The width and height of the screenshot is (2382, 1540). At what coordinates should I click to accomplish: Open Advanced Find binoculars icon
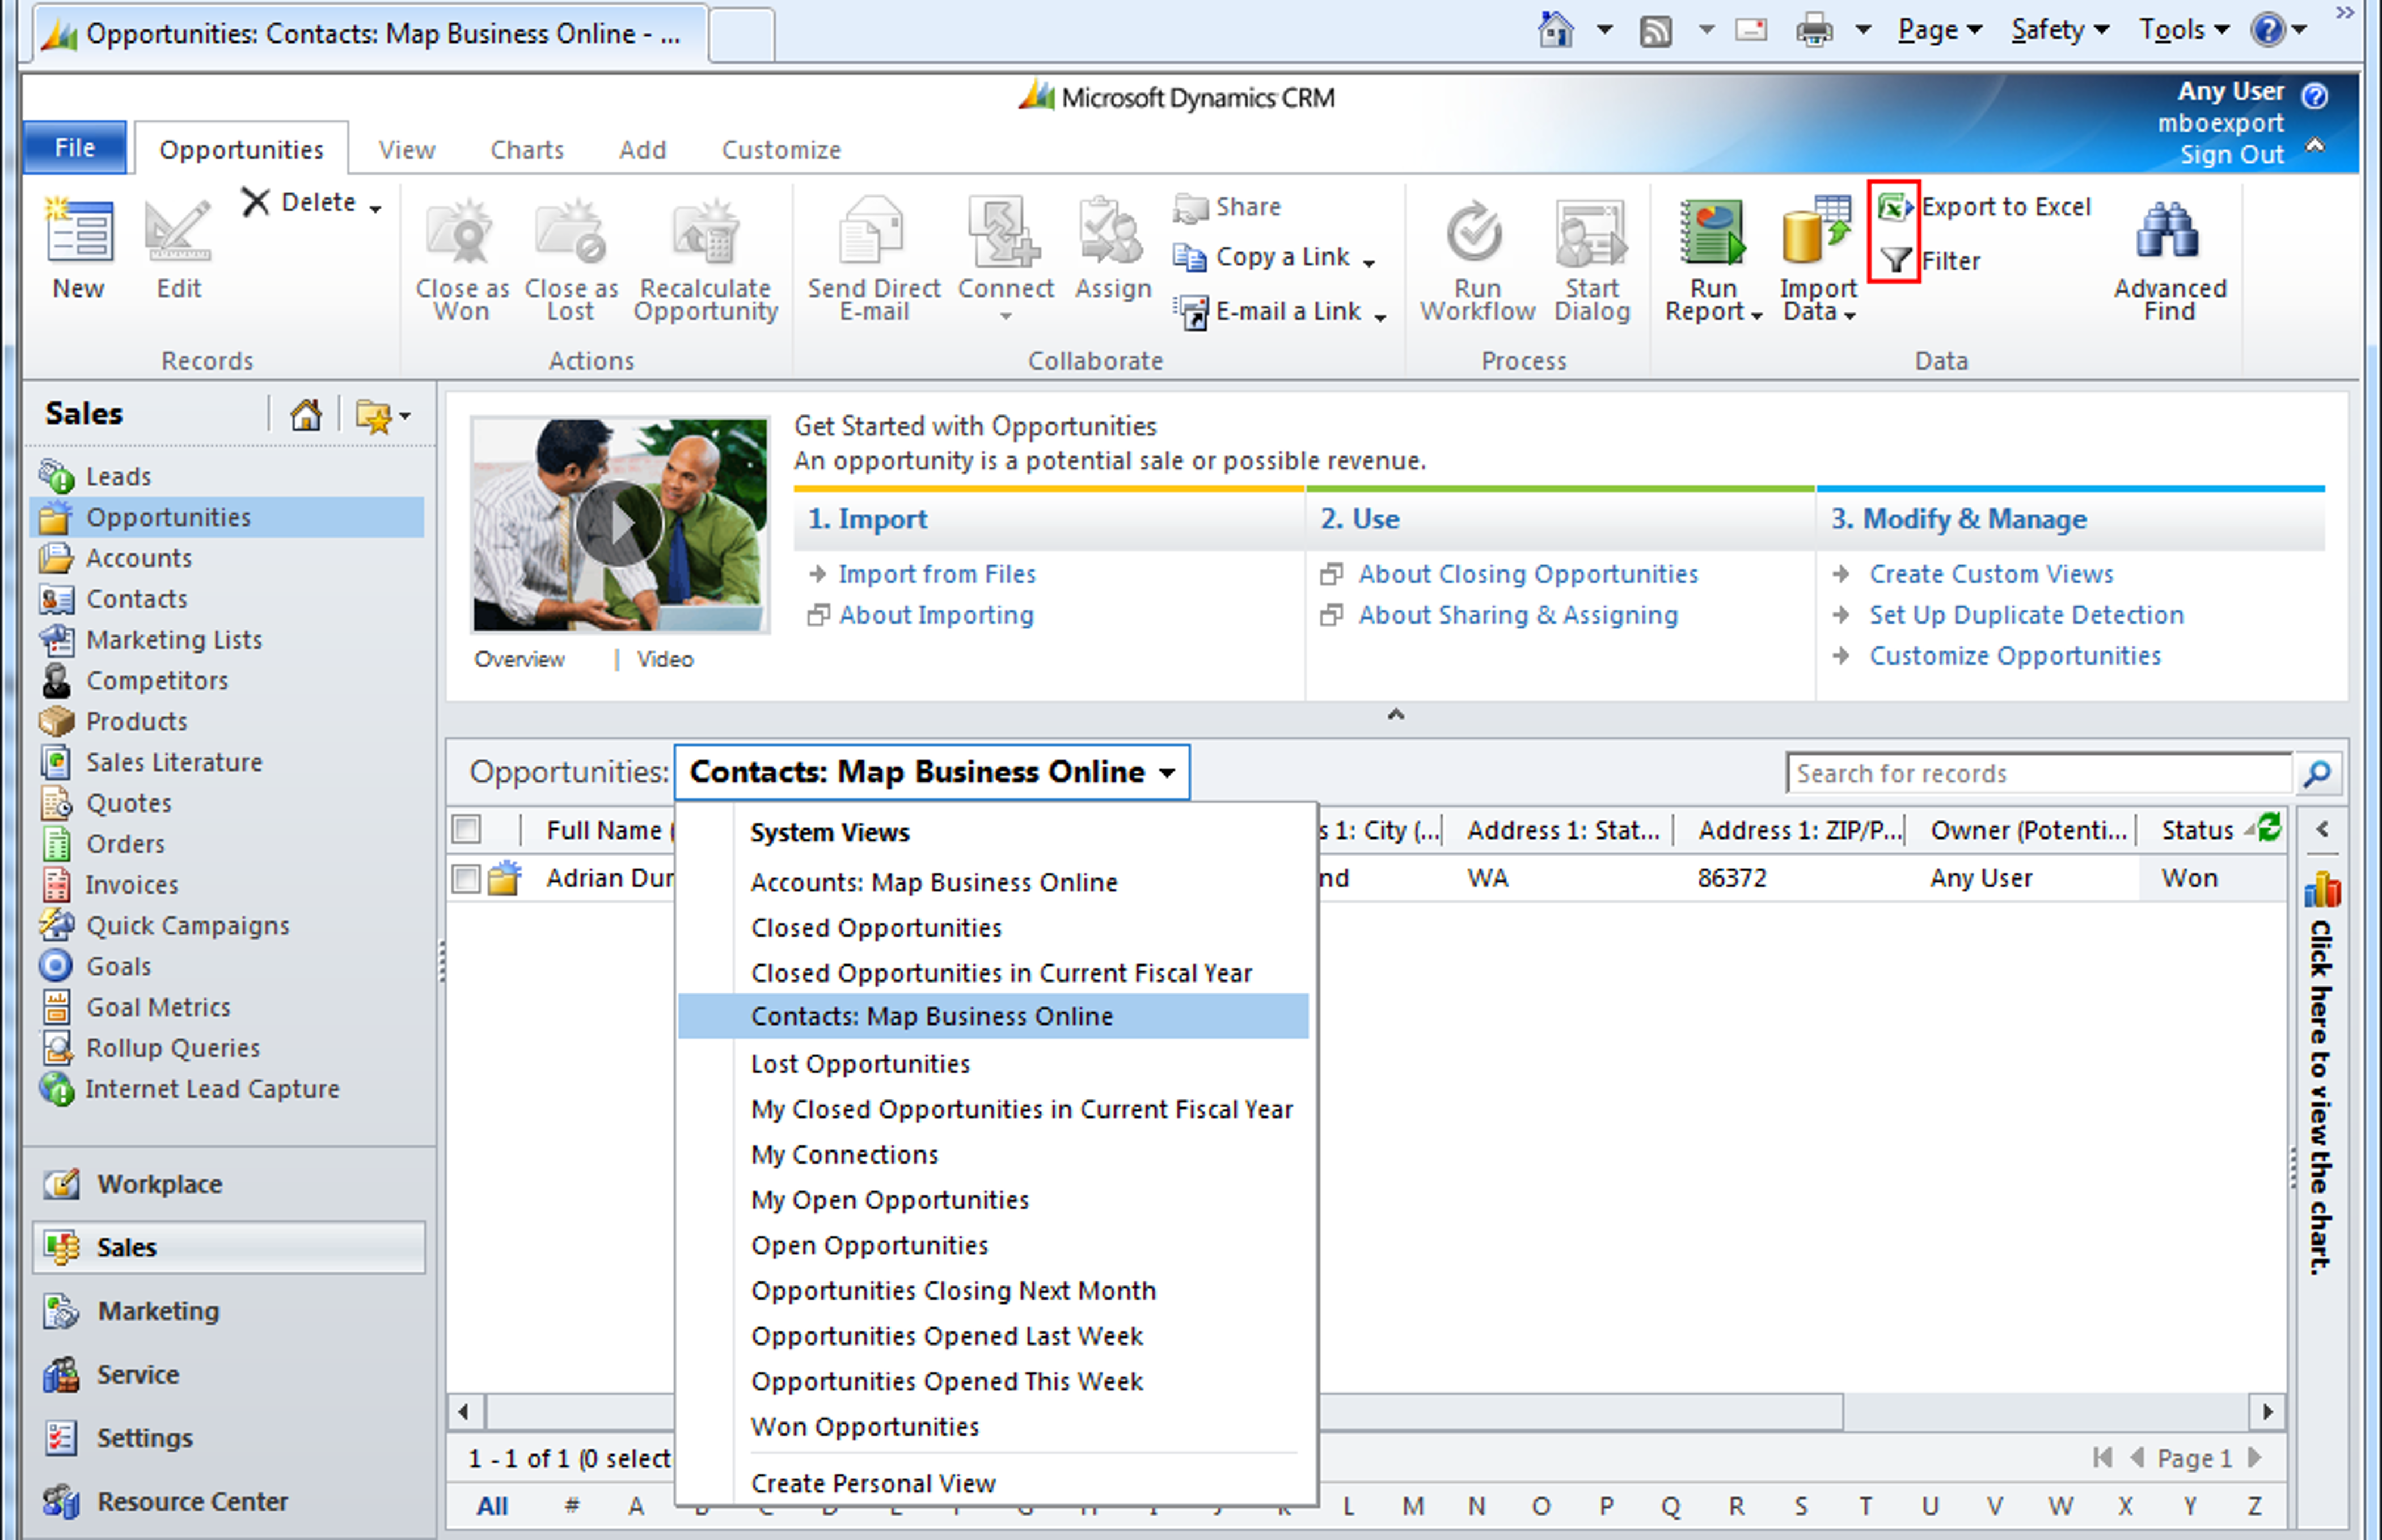2167,230
